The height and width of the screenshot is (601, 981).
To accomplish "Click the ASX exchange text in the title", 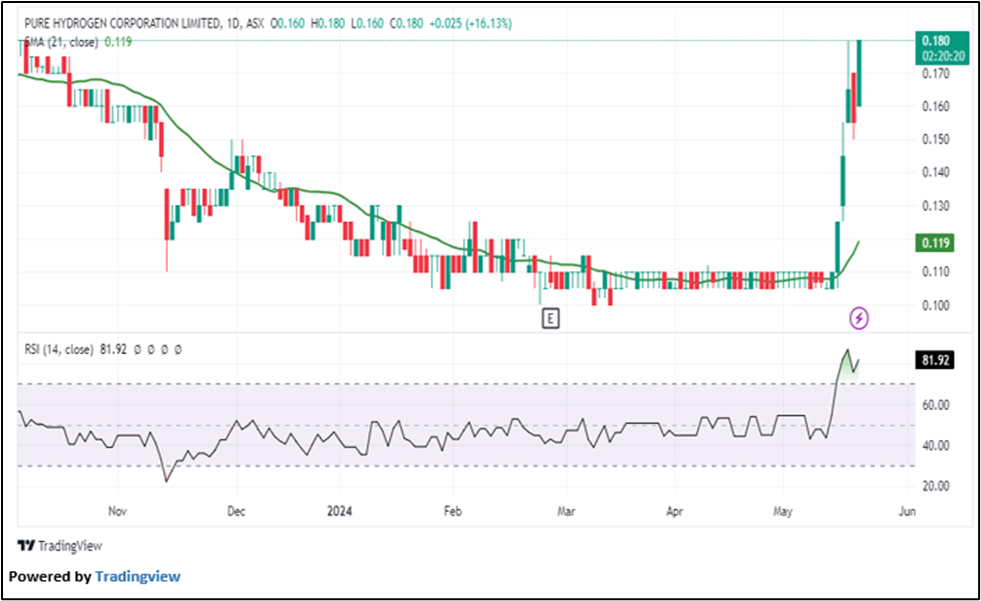I will click(255, 24).
